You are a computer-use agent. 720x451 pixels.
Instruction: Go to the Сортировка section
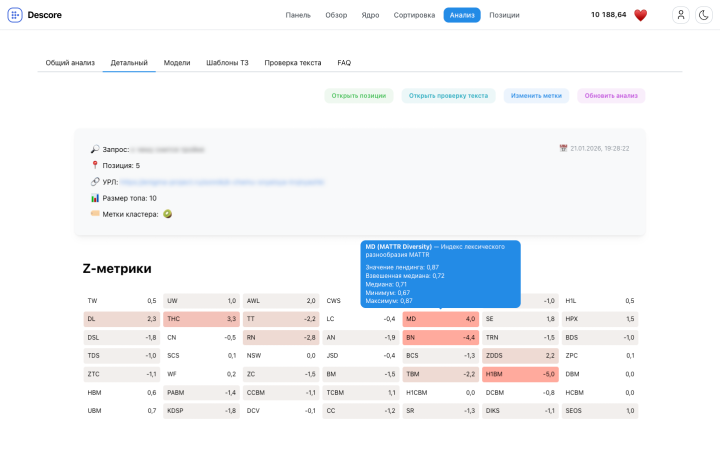coord(414,15)
